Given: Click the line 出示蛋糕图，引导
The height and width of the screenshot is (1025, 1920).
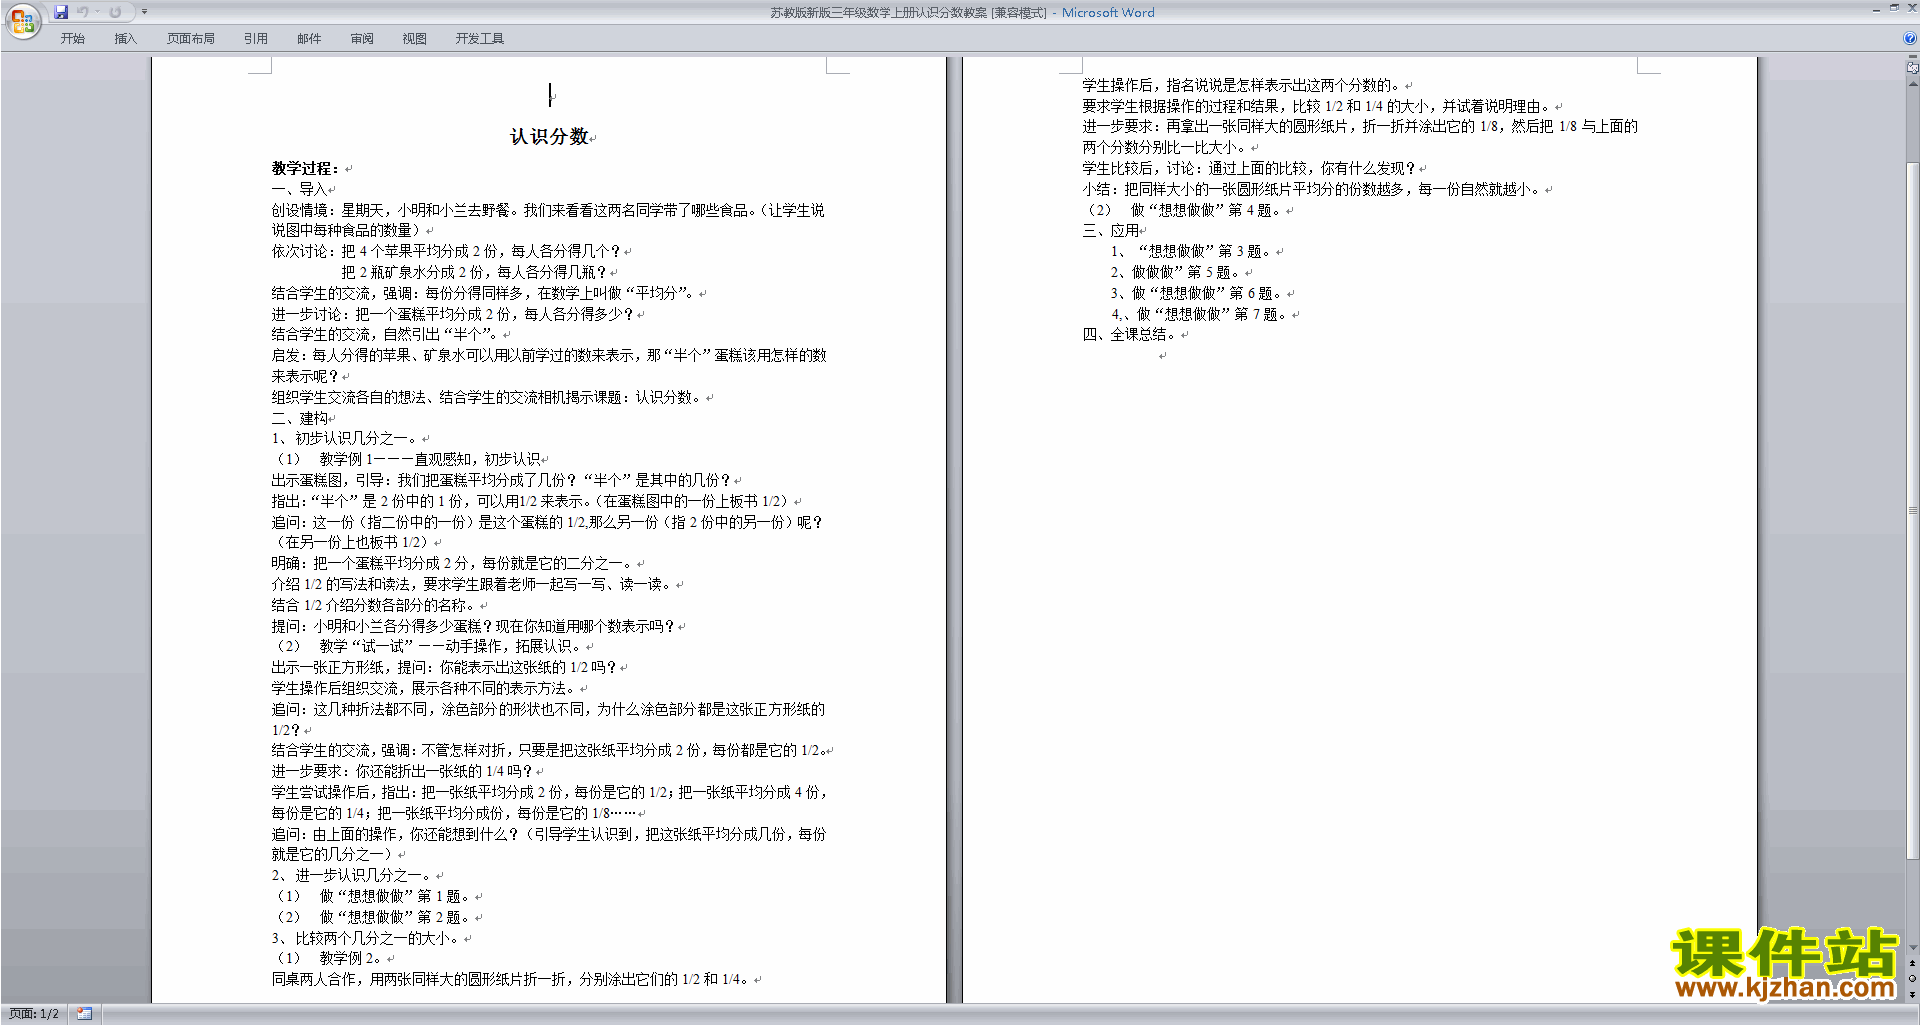Looking at the screenshot, I should coord(502,480).
